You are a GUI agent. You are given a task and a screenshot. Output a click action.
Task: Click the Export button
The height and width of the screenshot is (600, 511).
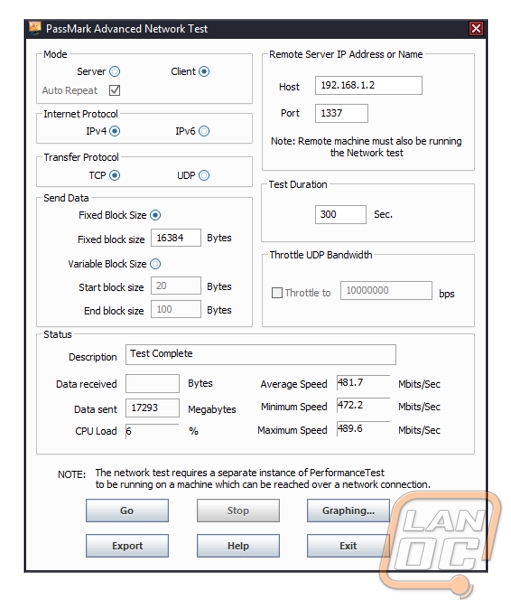tap(127, 546)
